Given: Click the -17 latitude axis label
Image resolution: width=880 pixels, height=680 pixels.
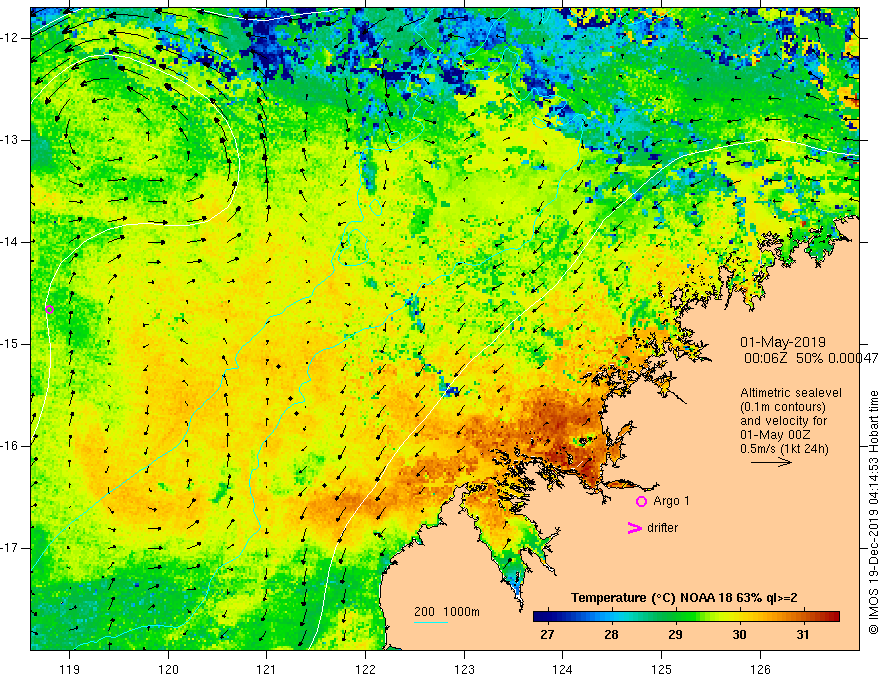Looking at the screenshot, I should tap(10, 548).
